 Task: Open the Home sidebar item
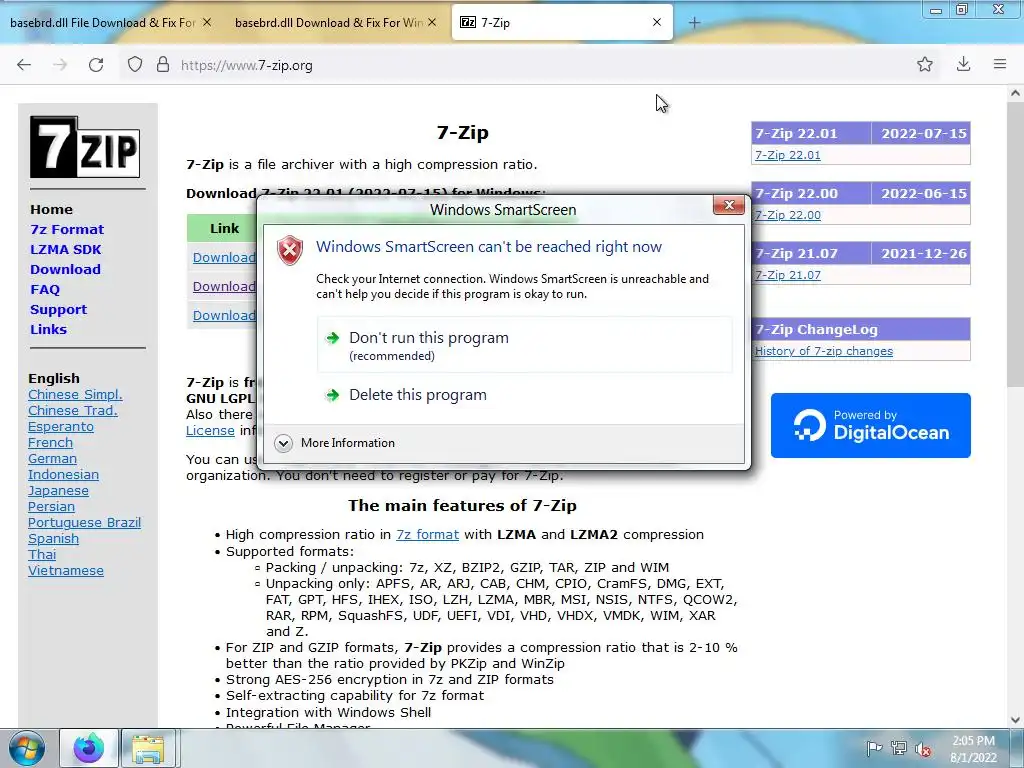pyautogui.click(x=52, y=210)
